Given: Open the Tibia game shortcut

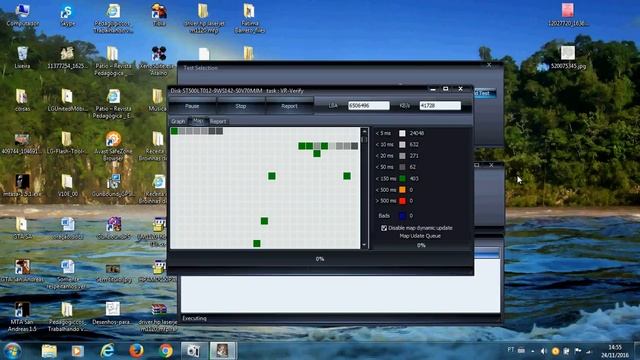Looking at the screenshot, I should point(159,15).
